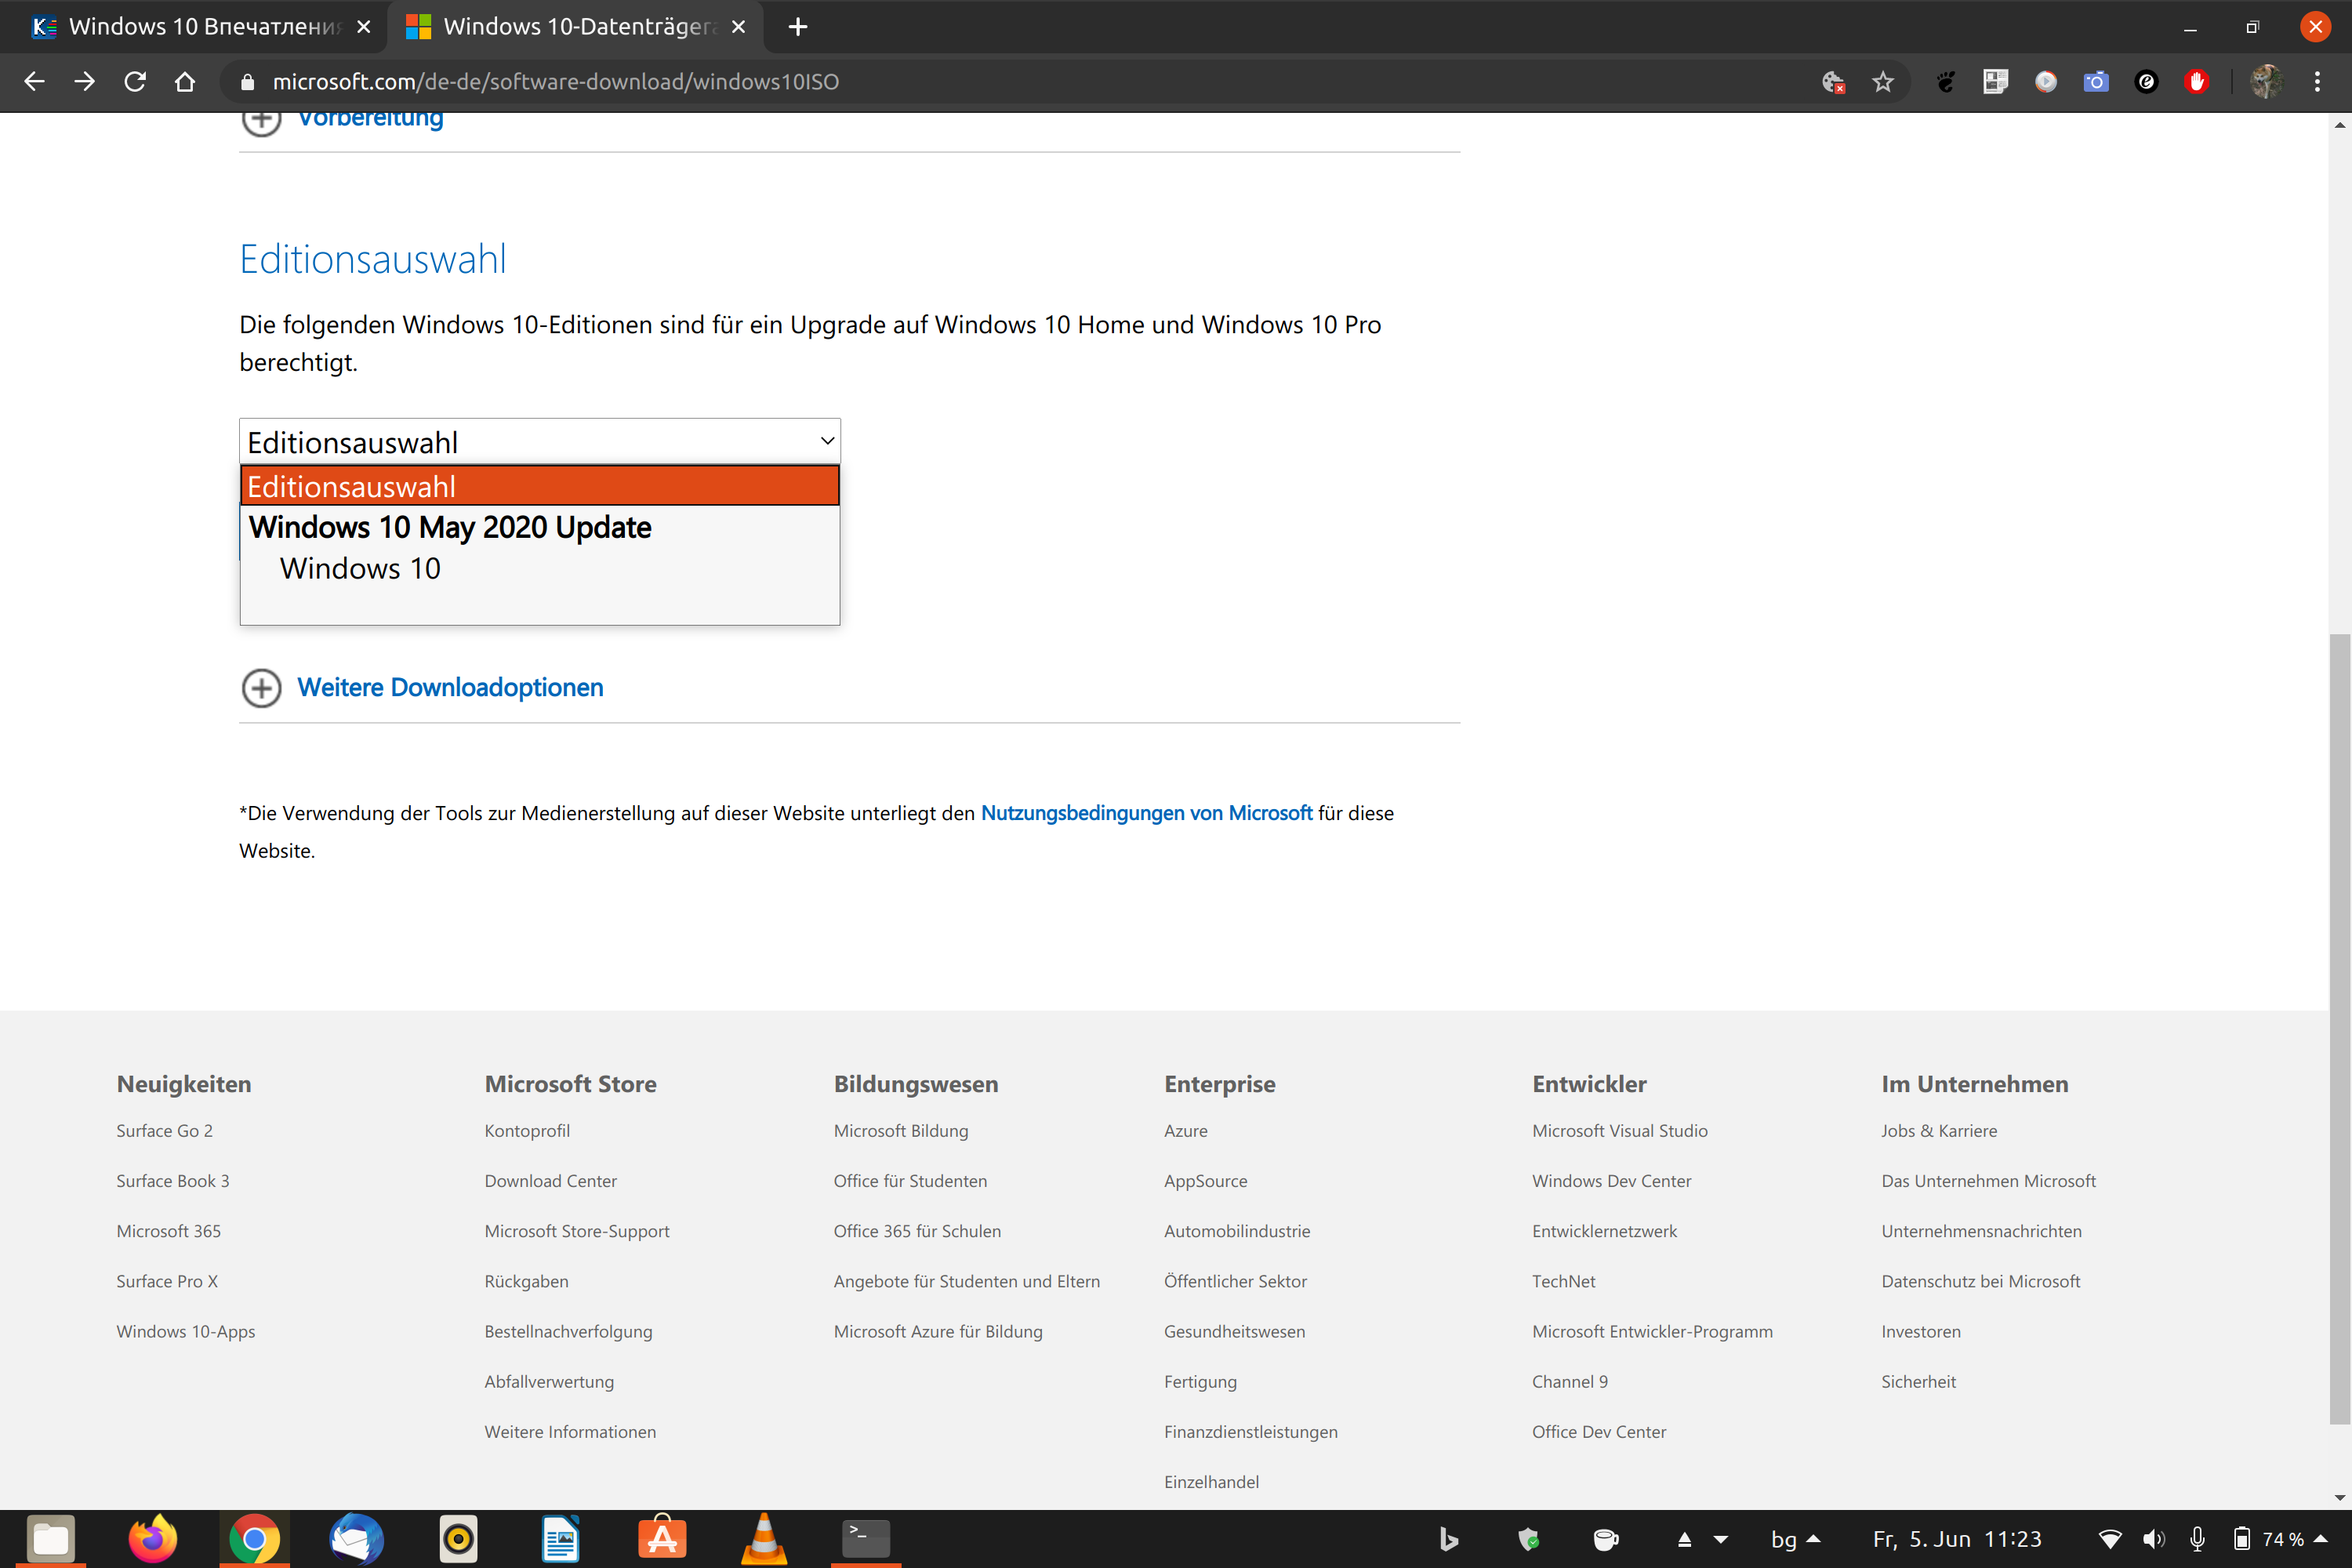Select highlighted Editionsauswahl option in list

tap(539, 486)
